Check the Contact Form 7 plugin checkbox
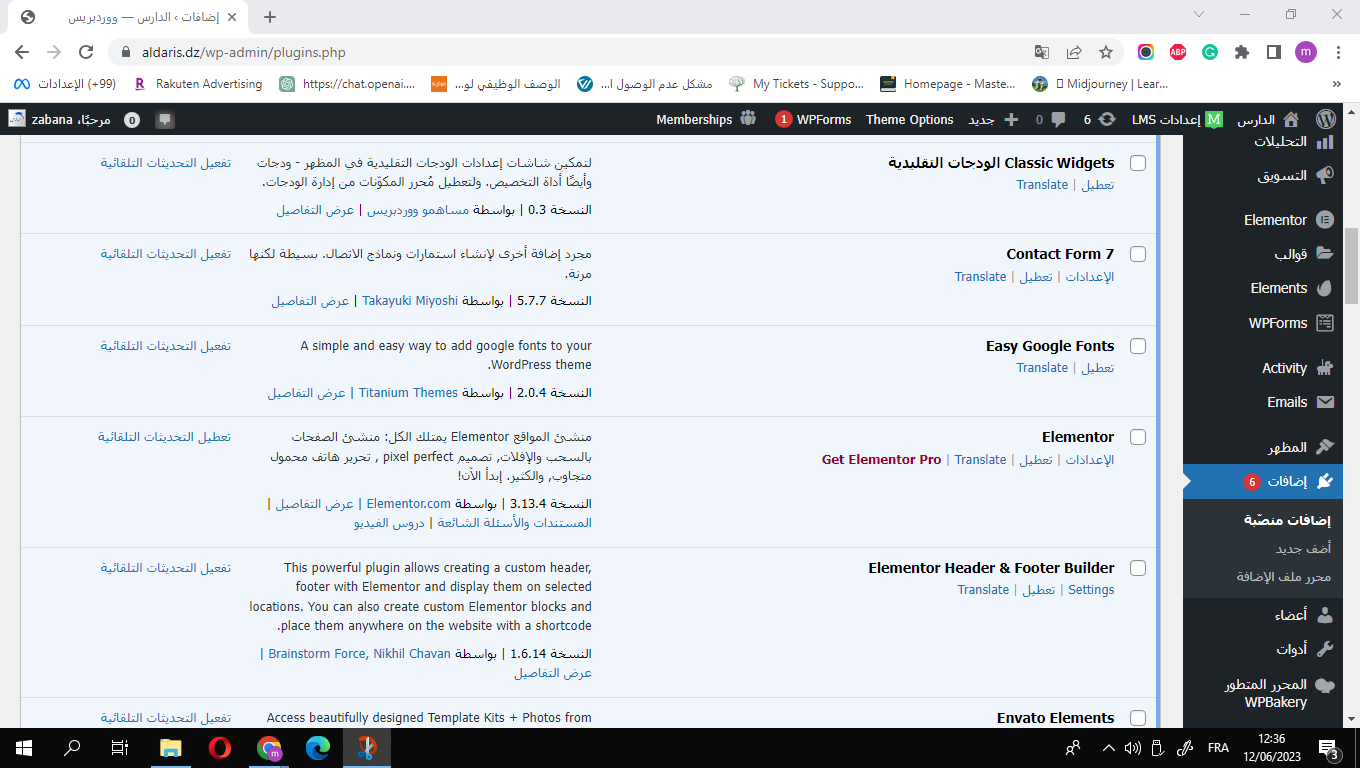The width and height of the screenshot is (1360, 768). click(x=1137, y=254)
